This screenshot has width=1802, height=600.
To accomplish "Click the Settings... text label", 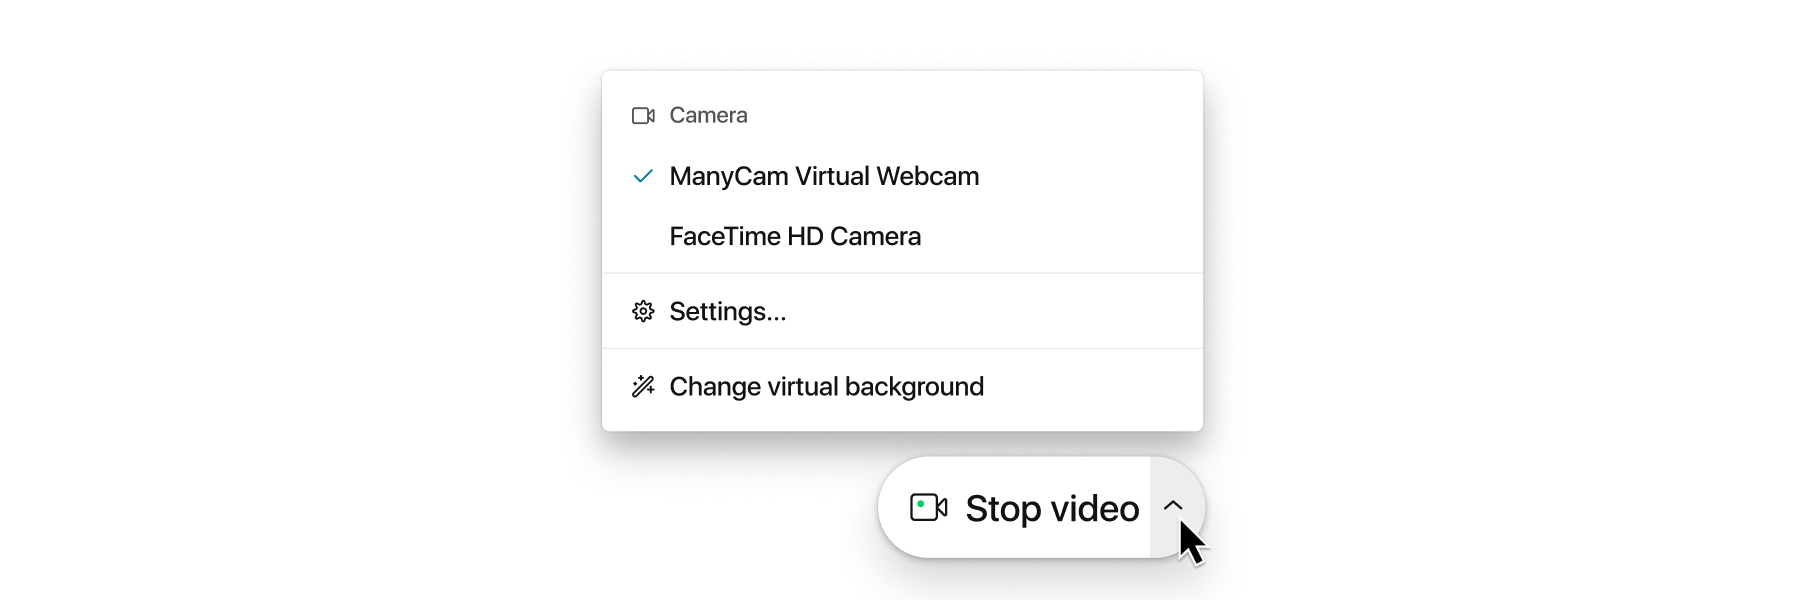I will click(x=728, y=311).
